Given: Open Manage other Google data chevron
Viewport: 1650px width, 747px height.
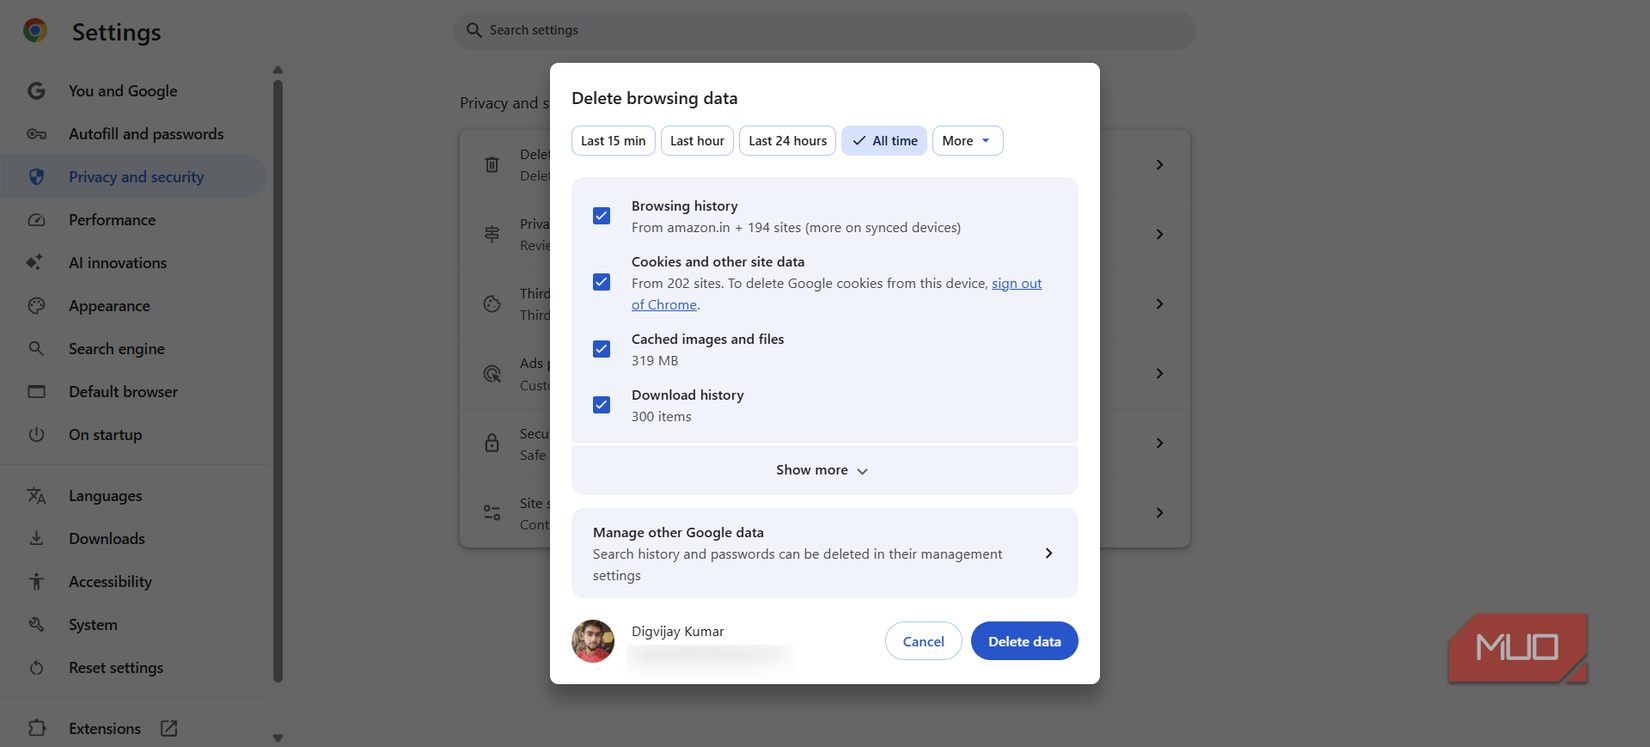Looking at the screenshot, I should [1048, 554].
